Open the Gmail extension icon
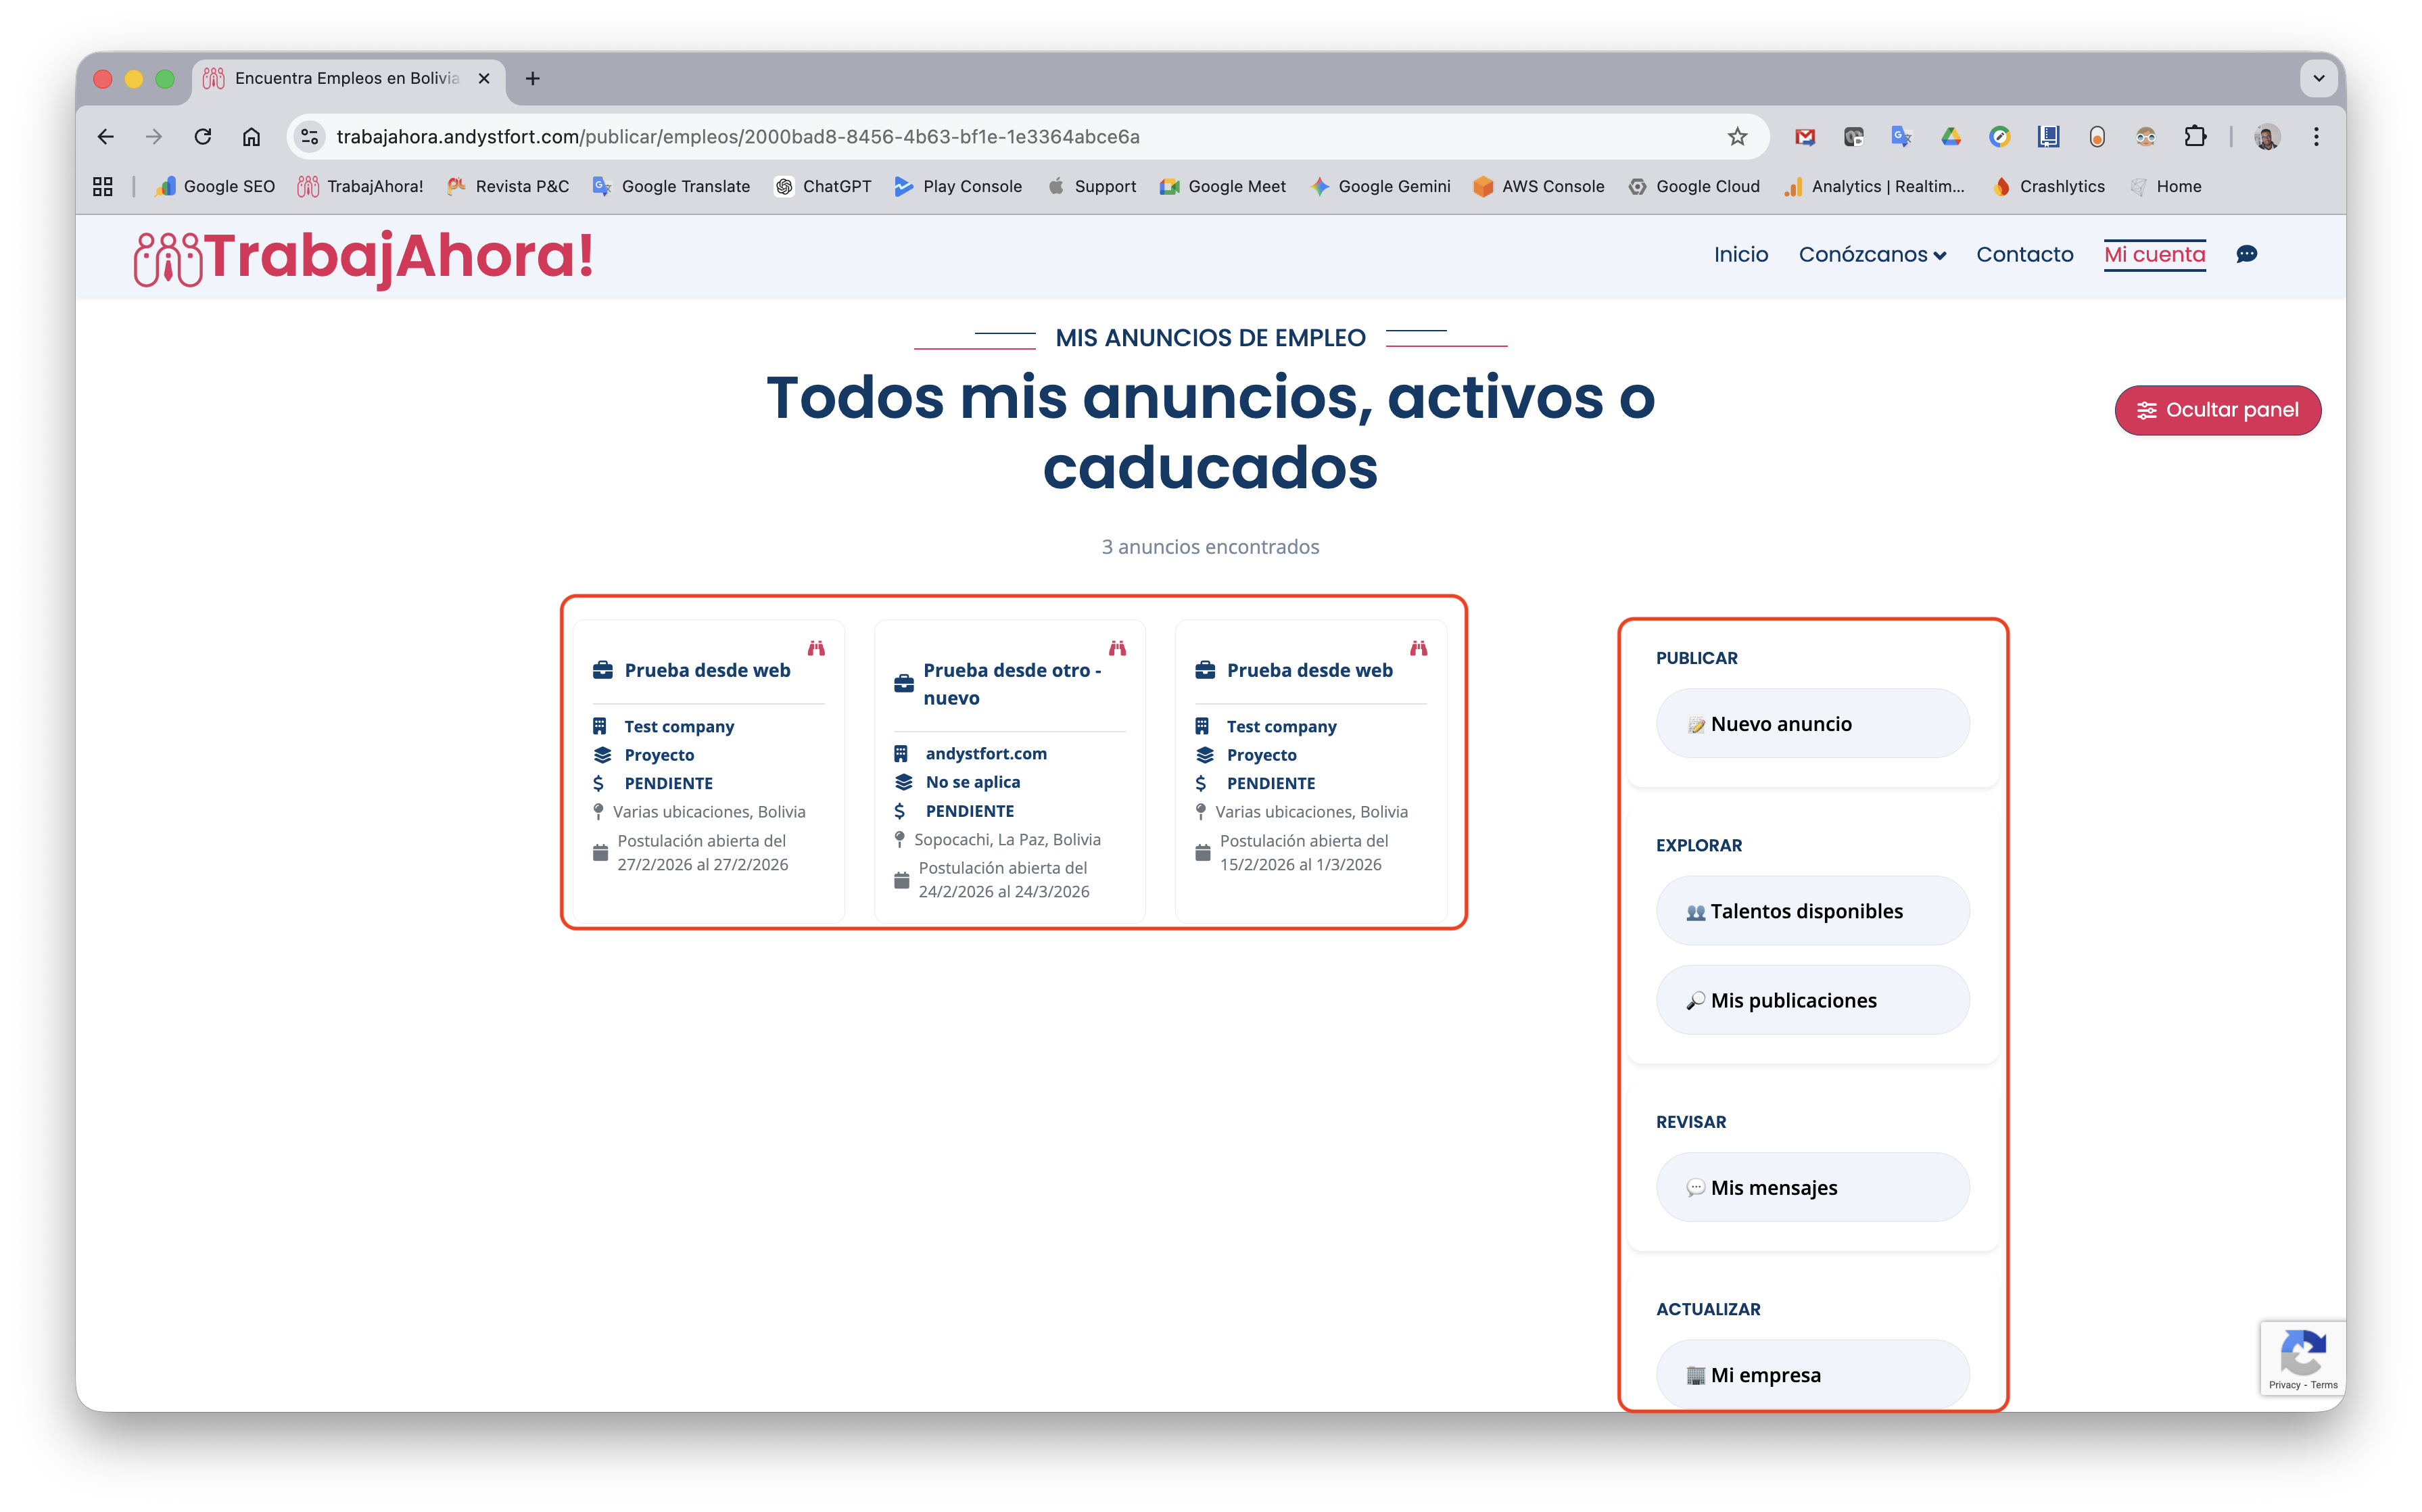 coord(1804,137)
